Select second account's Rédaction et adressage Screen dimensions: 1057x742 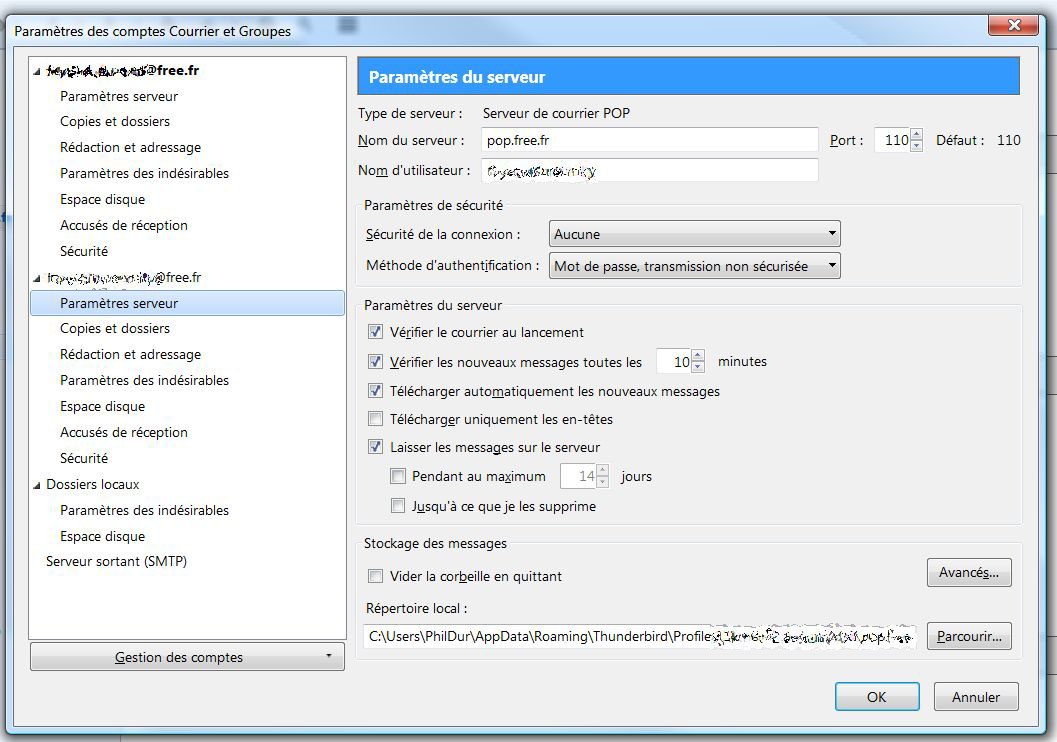(x=131, y=354)
